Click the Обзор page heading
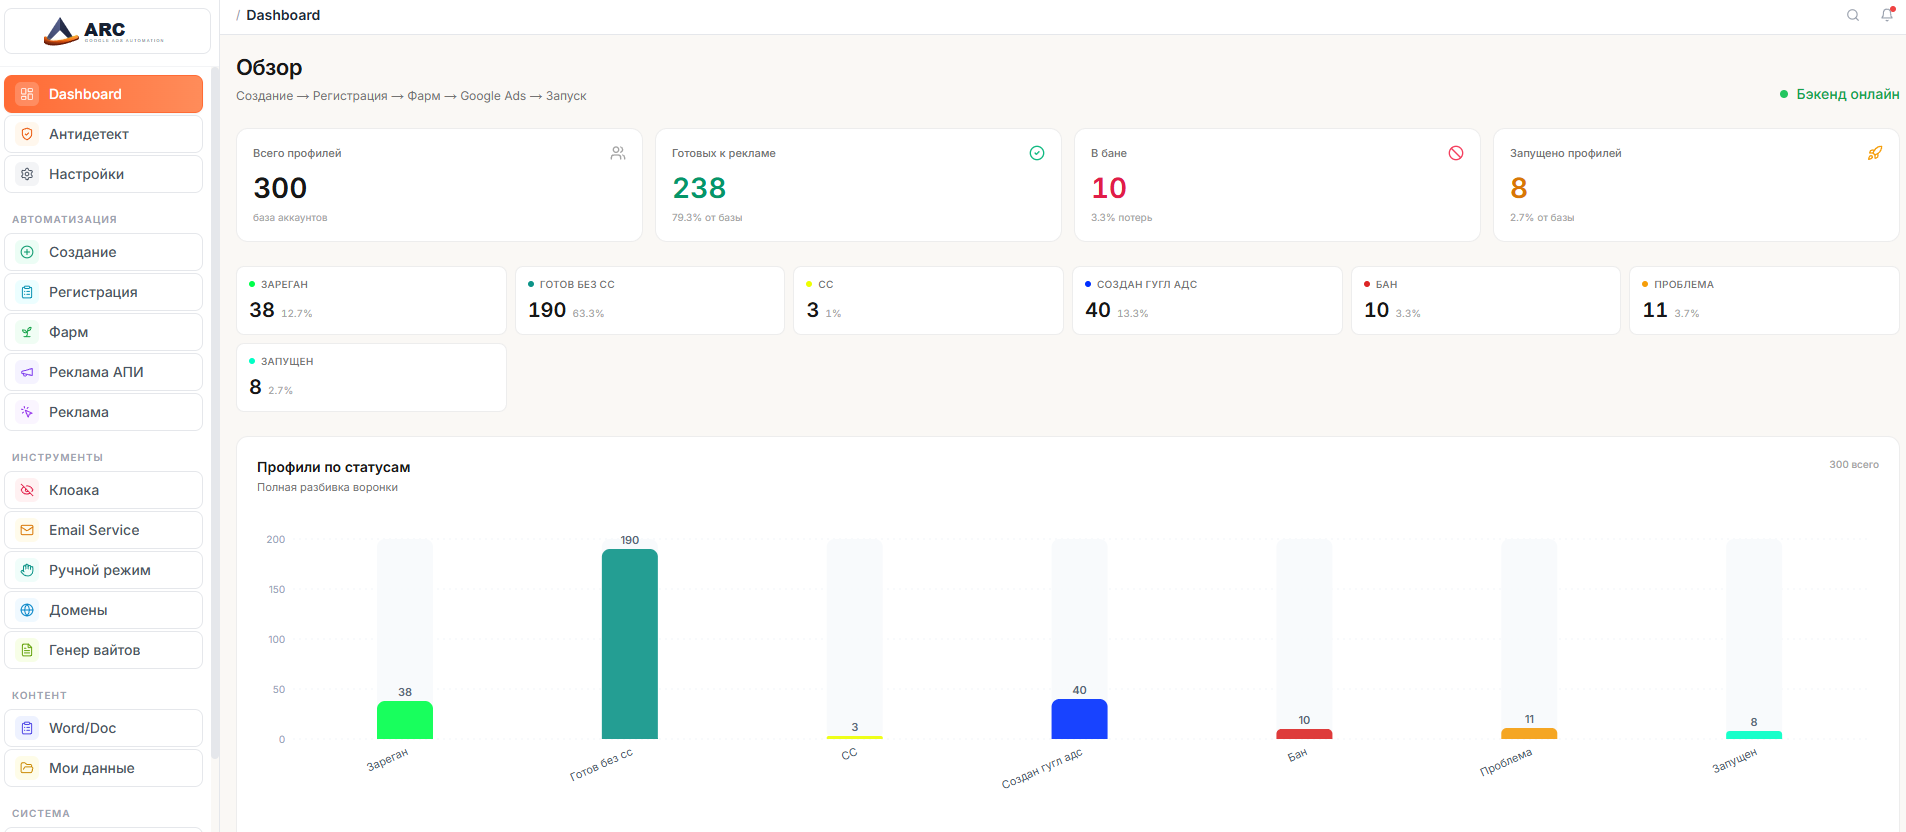 (x=269, y=67)
